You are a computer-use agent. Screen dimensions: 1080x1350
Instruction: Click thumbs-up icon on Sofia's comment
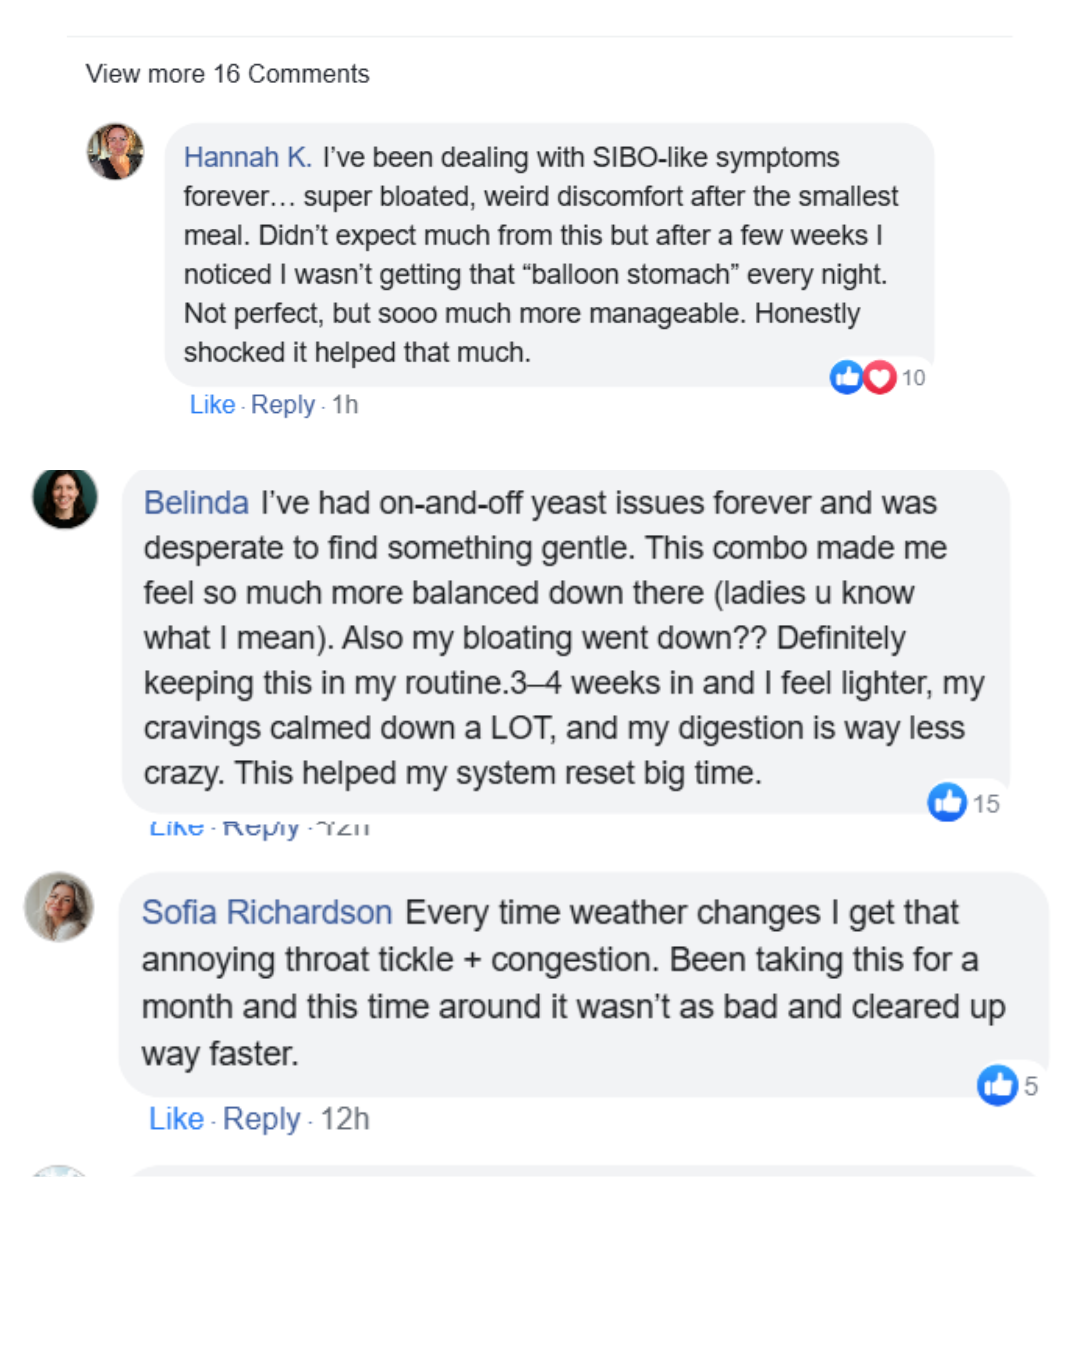(997, 1085)
